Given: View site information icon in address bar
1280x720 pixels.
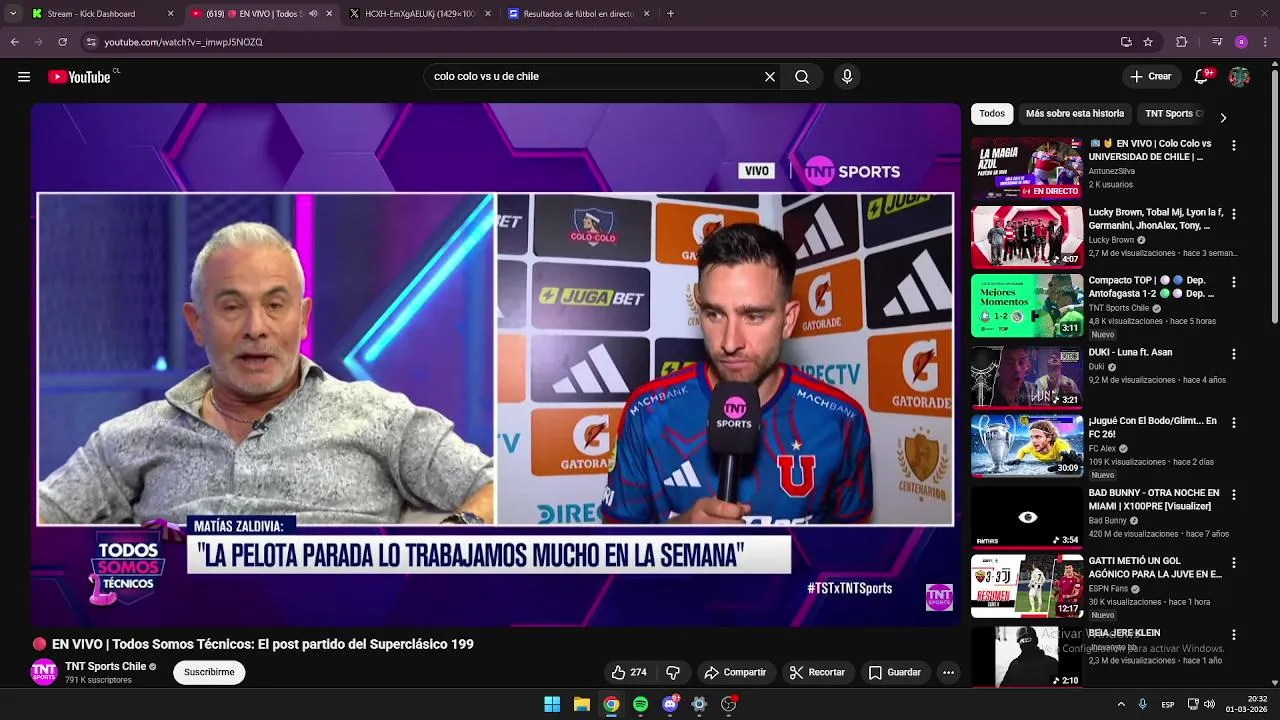Looking at the screenshot, I should point(91,42).
